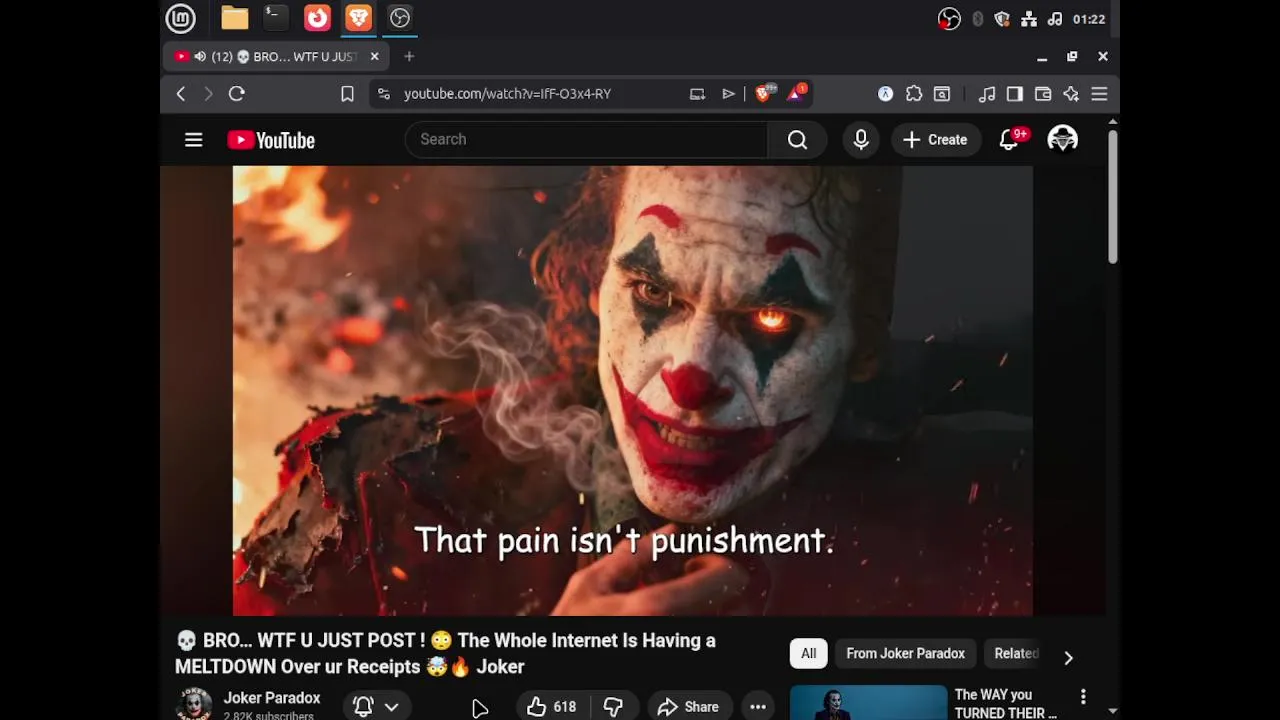This screenshot has width=1280, height=720.
Task: Bookmark this page
Action: tap(347, 94)
